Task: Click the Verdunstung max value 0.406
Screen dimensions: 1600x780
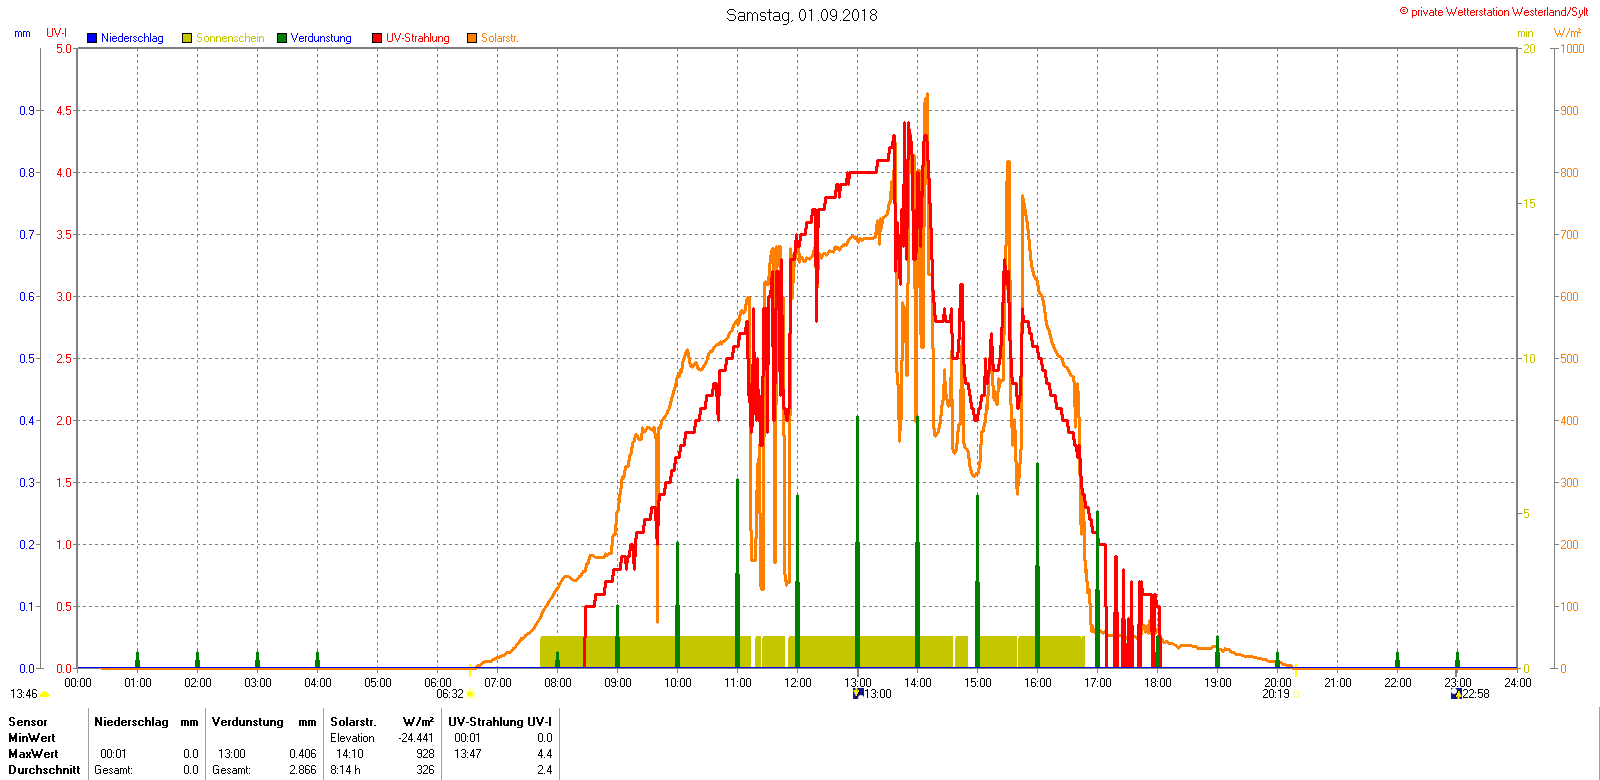Action: (303, 754)
